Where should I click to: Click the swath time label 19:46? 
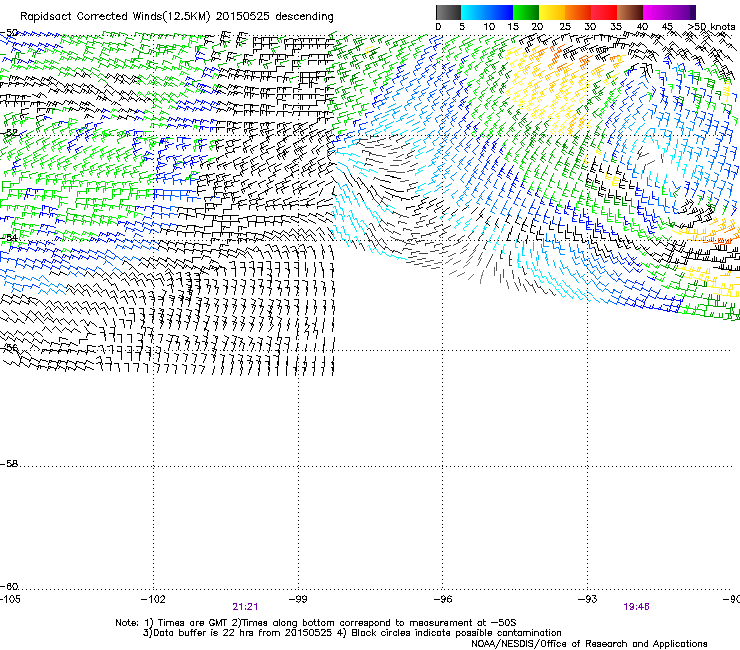coord(636,607)
